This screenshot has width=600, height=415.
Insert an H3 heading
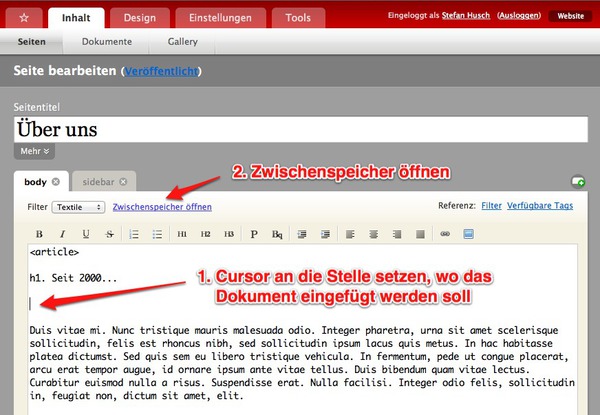[229, 234]
